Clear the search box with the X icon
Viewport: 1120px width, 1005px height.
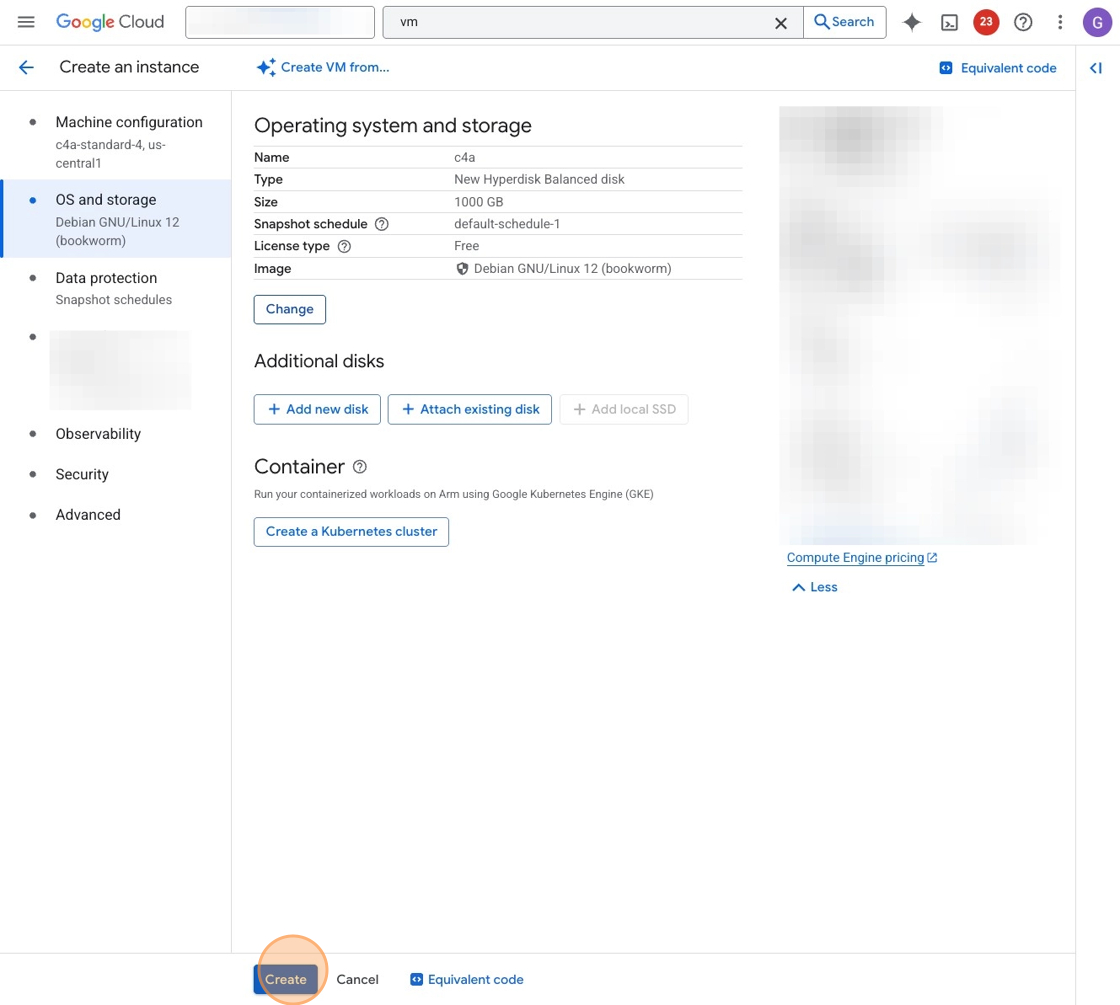pyautogui.click(x=781, y=23)
